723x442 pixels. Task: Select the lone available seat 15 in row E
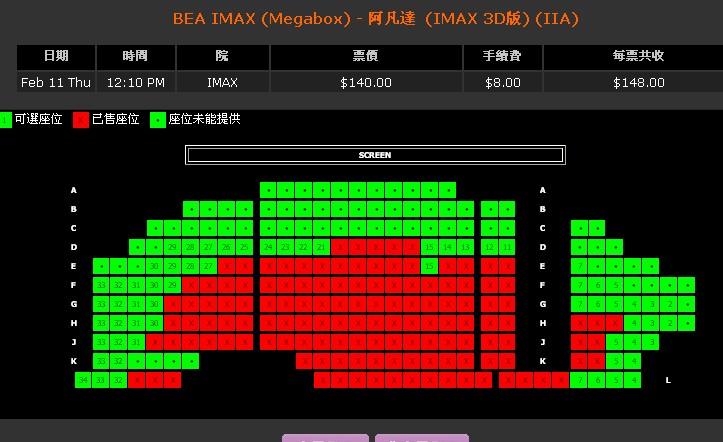coord(430,266)
